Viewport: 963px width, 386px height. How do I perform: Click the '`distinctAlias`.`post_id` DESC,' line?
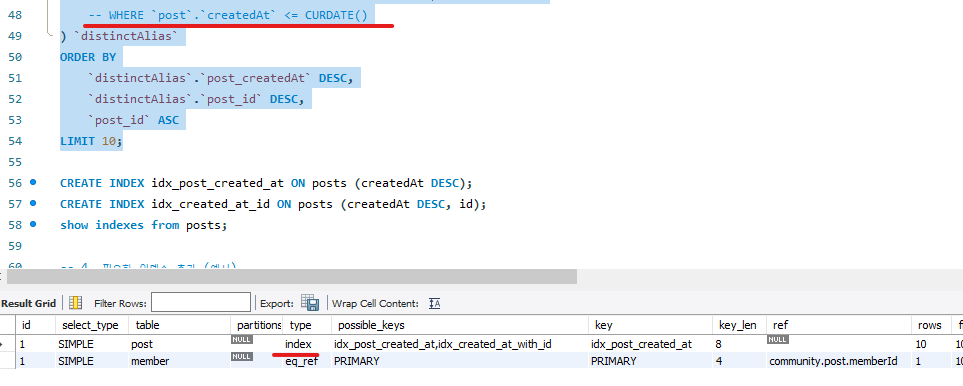point(197,99)
